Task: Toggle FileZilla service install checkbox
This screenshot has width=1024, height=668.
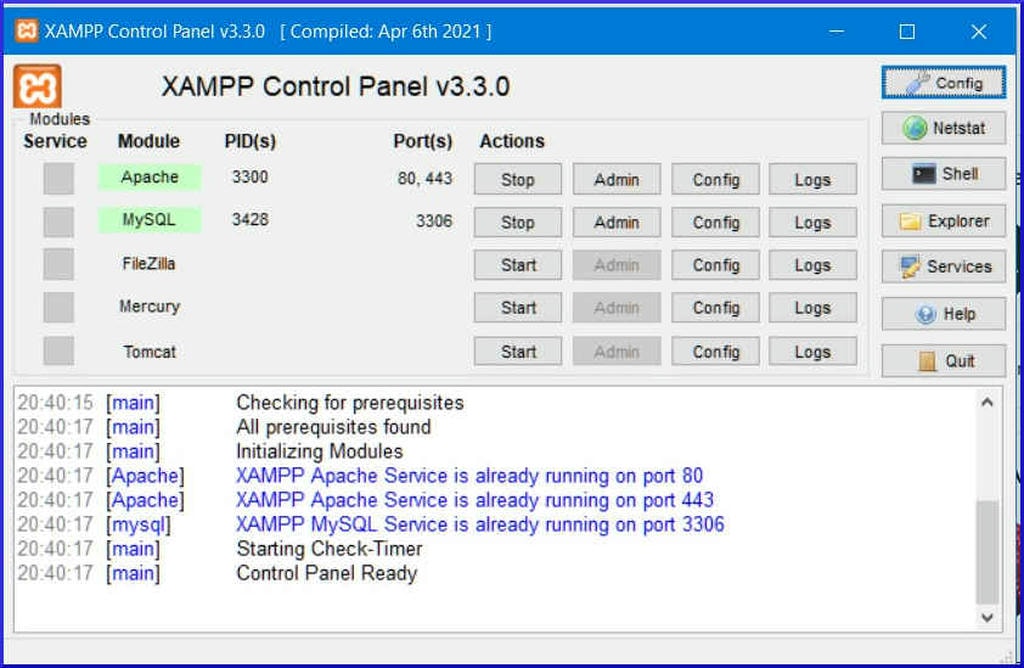Action: coord(58,264)
